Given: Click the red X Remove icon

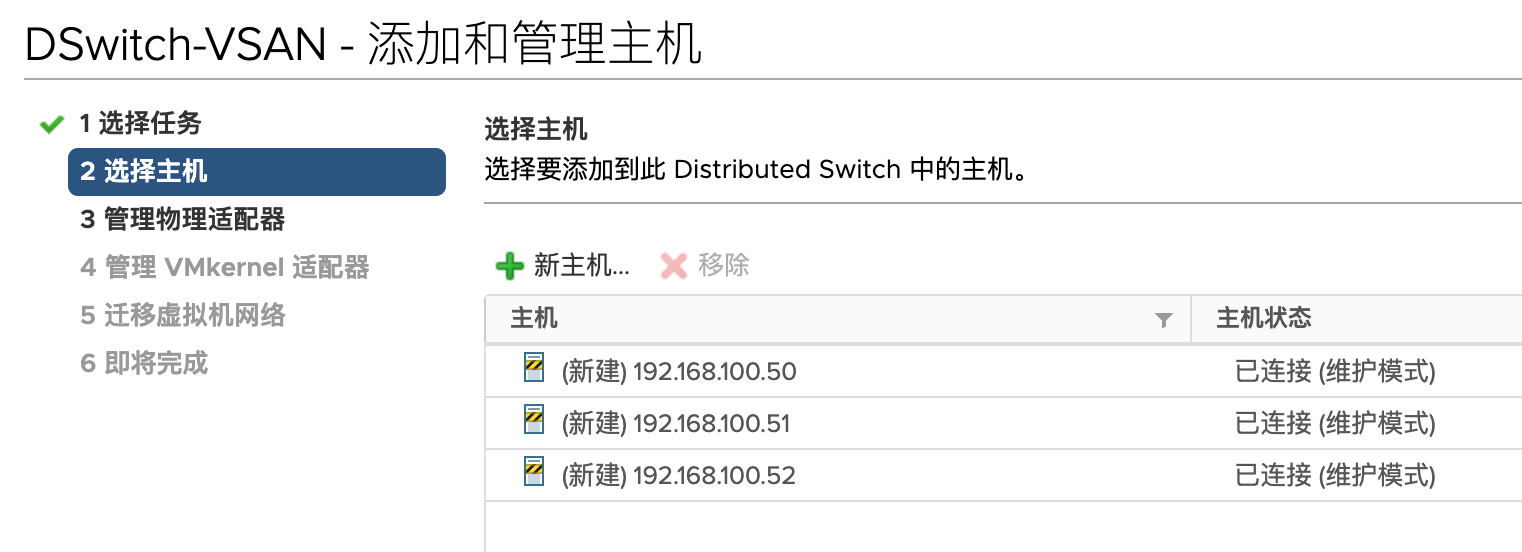Looking at the screenshot, I should [675, 266].
